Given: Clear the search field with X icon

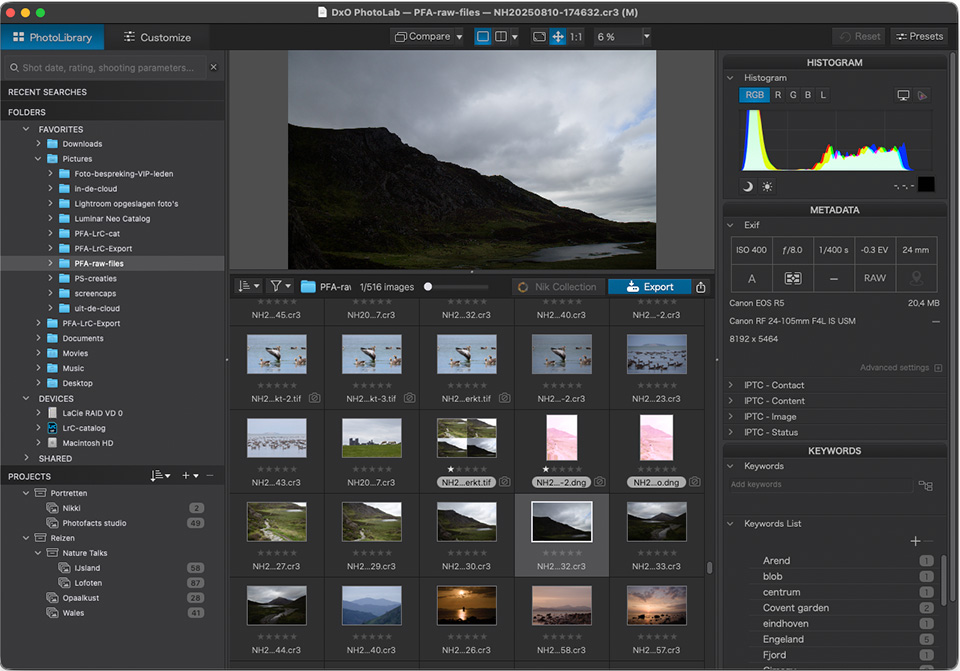Looking at the screenshot, I should pyautogui.click(x=213, y=68).
